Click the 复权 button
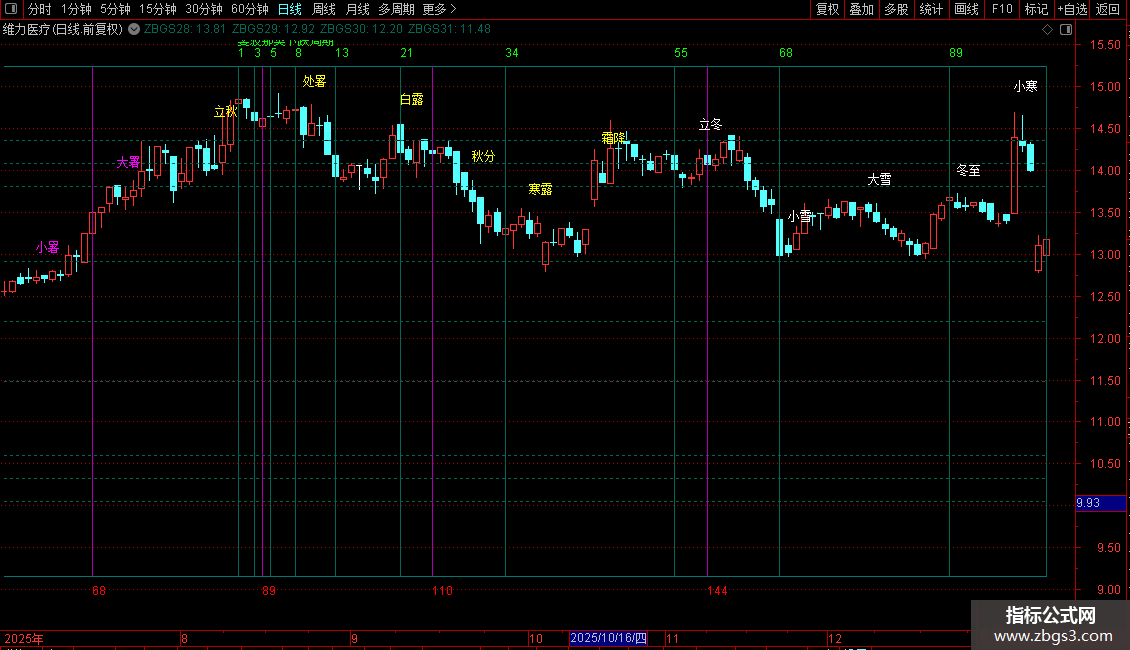The height and width of the screenshot is (650, 1130). tap(827, 9)
